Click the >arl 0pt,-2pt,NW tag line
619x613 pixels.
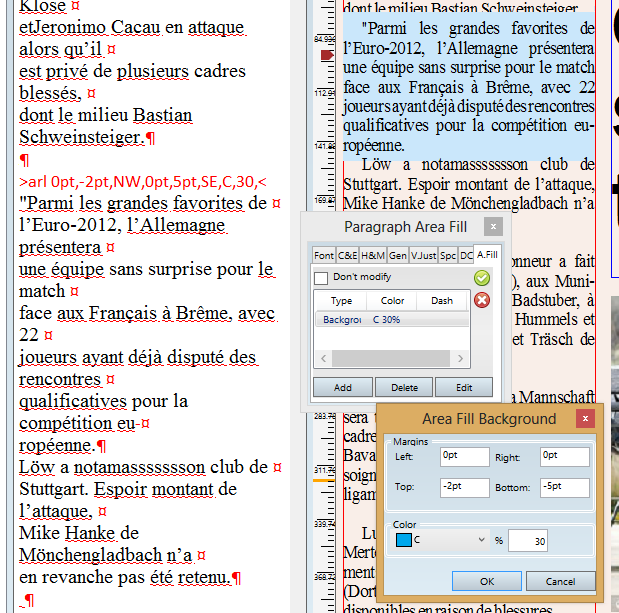tap(143, 182)
